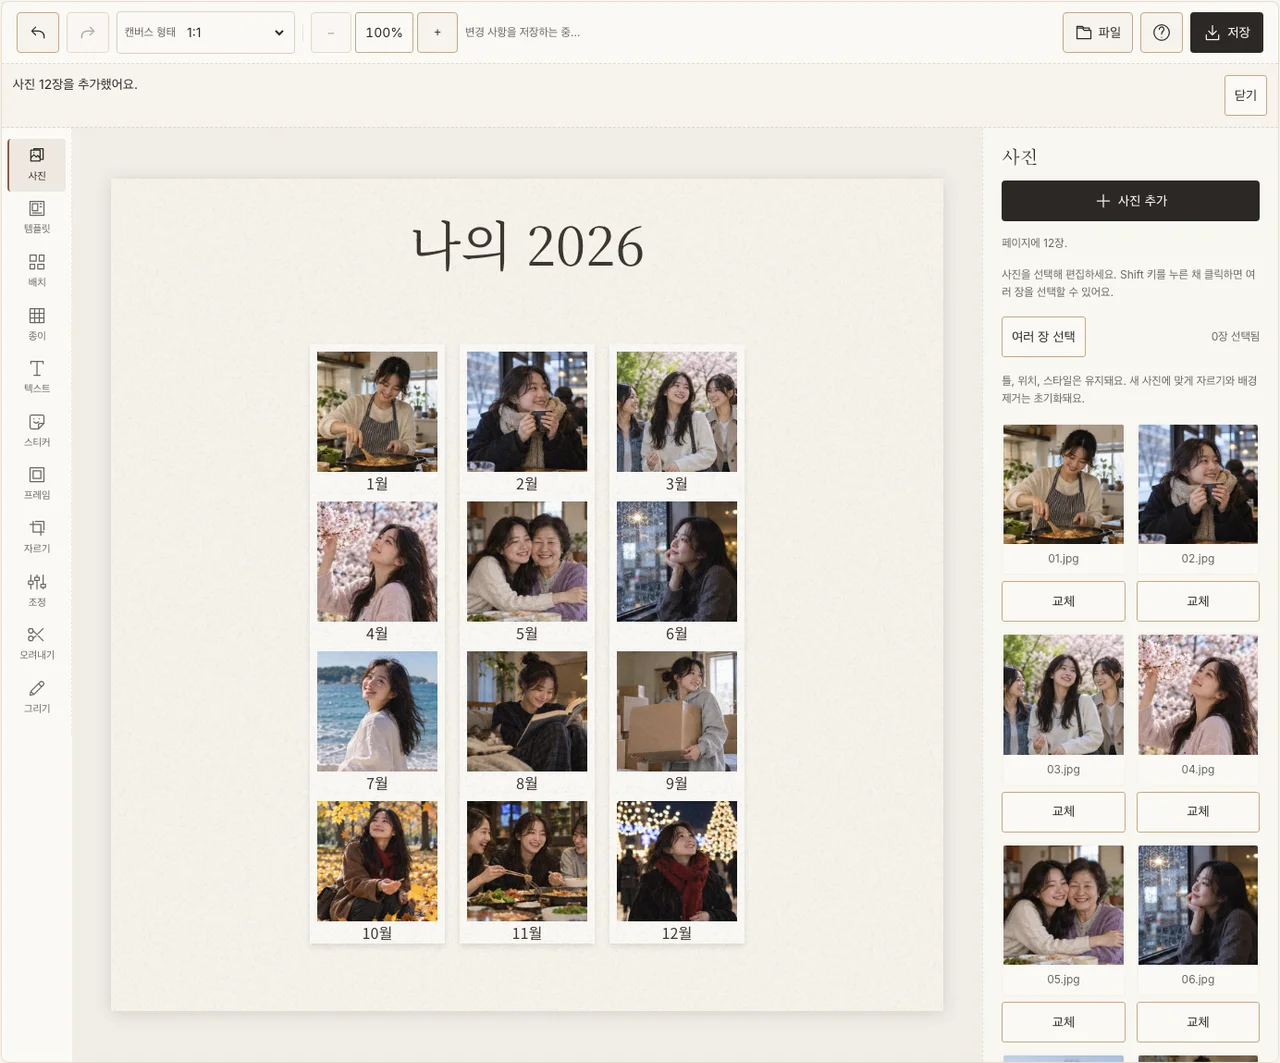The width and height of the screenshot is (1280, 1063).
Task: Dismiss notification with 닫기 button
Action: (1246, 95)
